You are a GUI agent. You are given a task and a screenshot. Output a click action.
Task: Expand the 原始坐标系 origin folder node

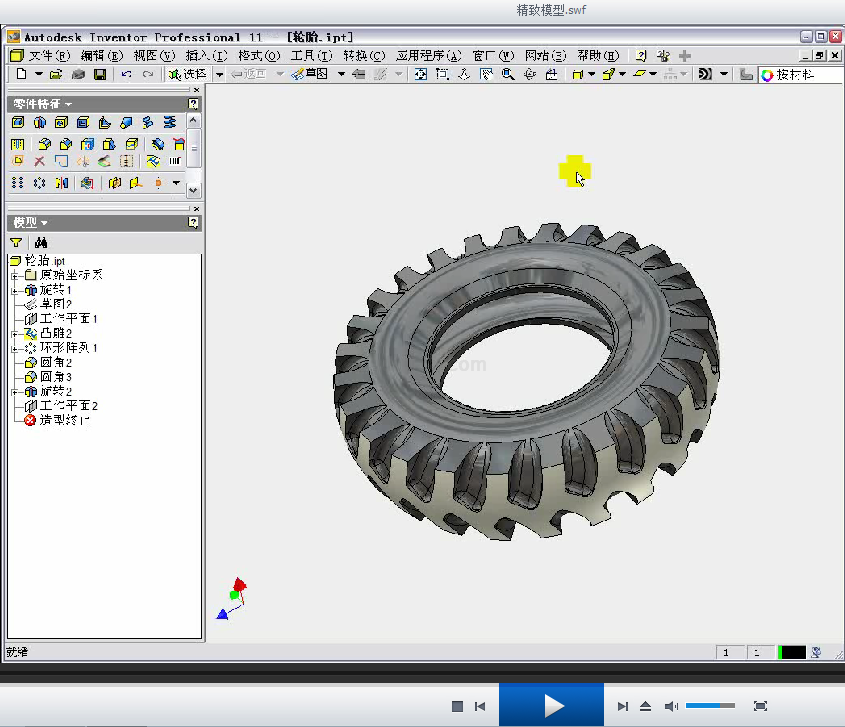coord(15,275)
